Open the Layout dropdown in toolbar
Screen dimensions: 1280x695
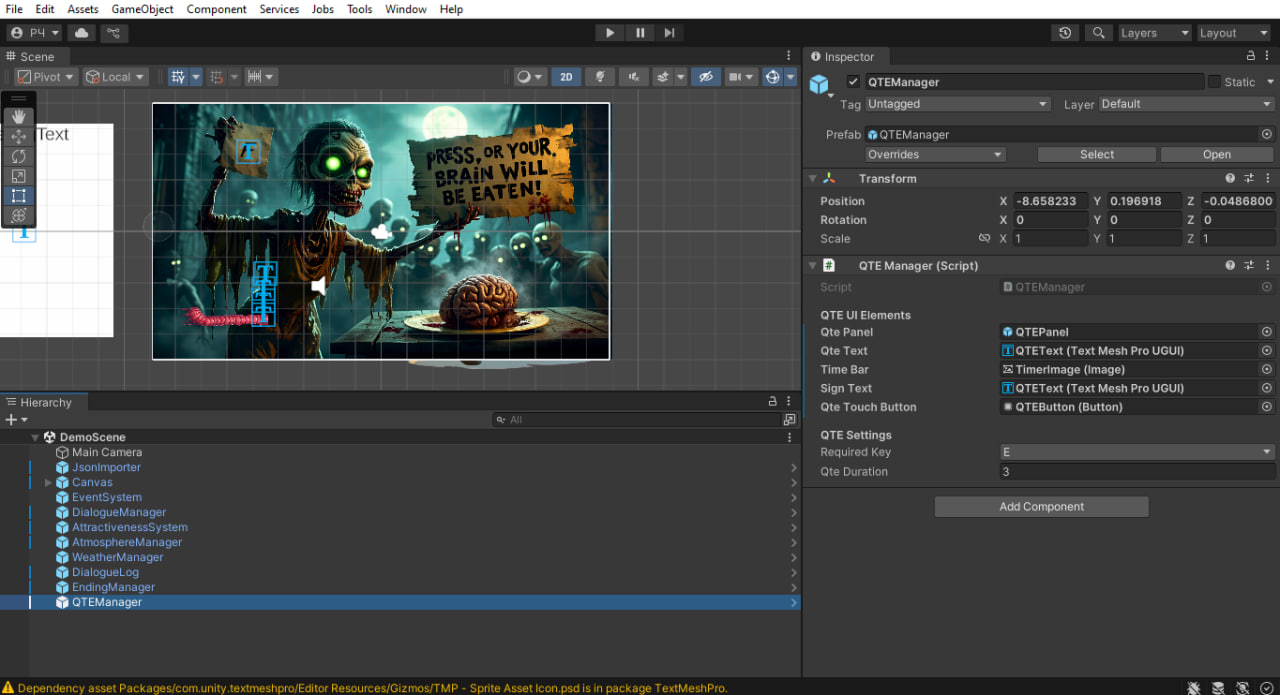coord(1235,33)
